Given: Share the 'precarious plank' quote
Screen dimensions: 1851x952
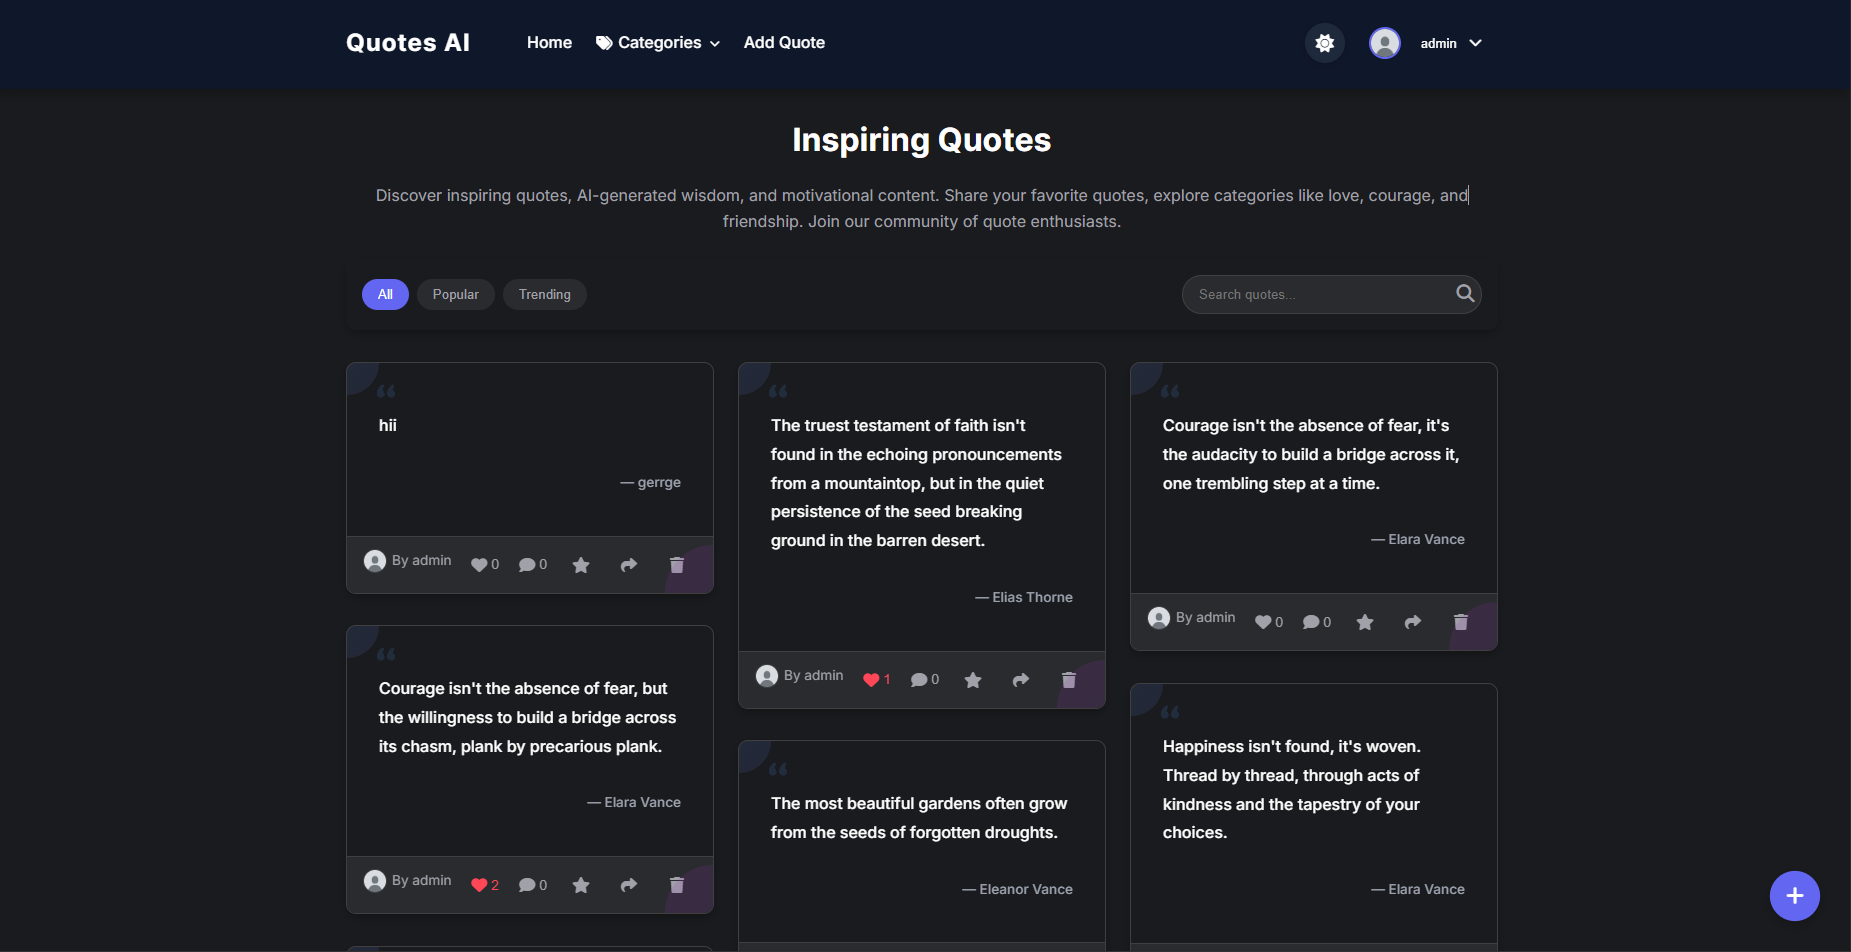Looking at the screenshot, I should point(629,885).
